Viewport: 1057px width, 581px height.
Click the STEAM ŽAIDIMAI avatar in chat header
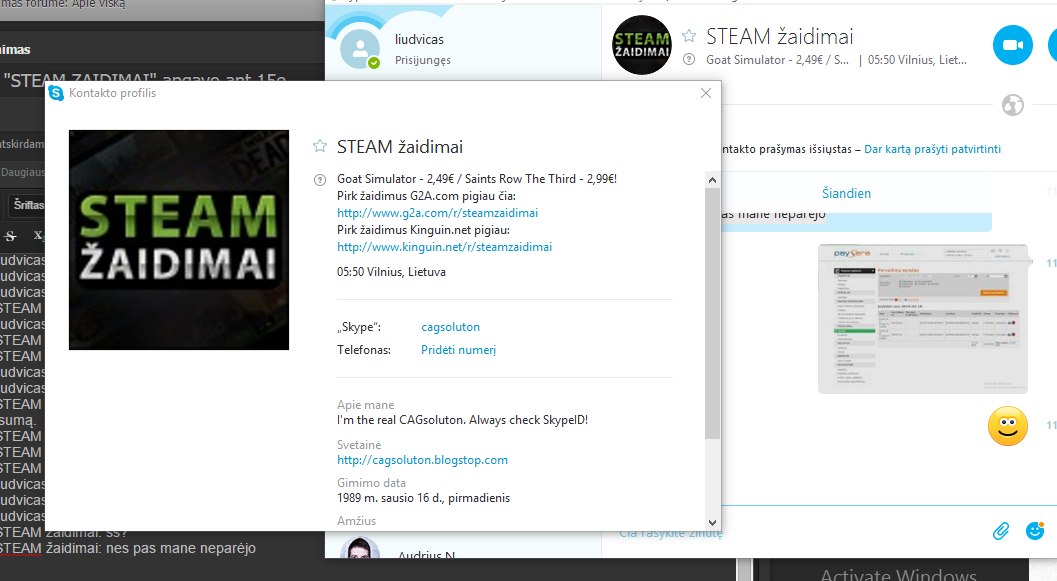pyautogui.click(x=642, y=45)
